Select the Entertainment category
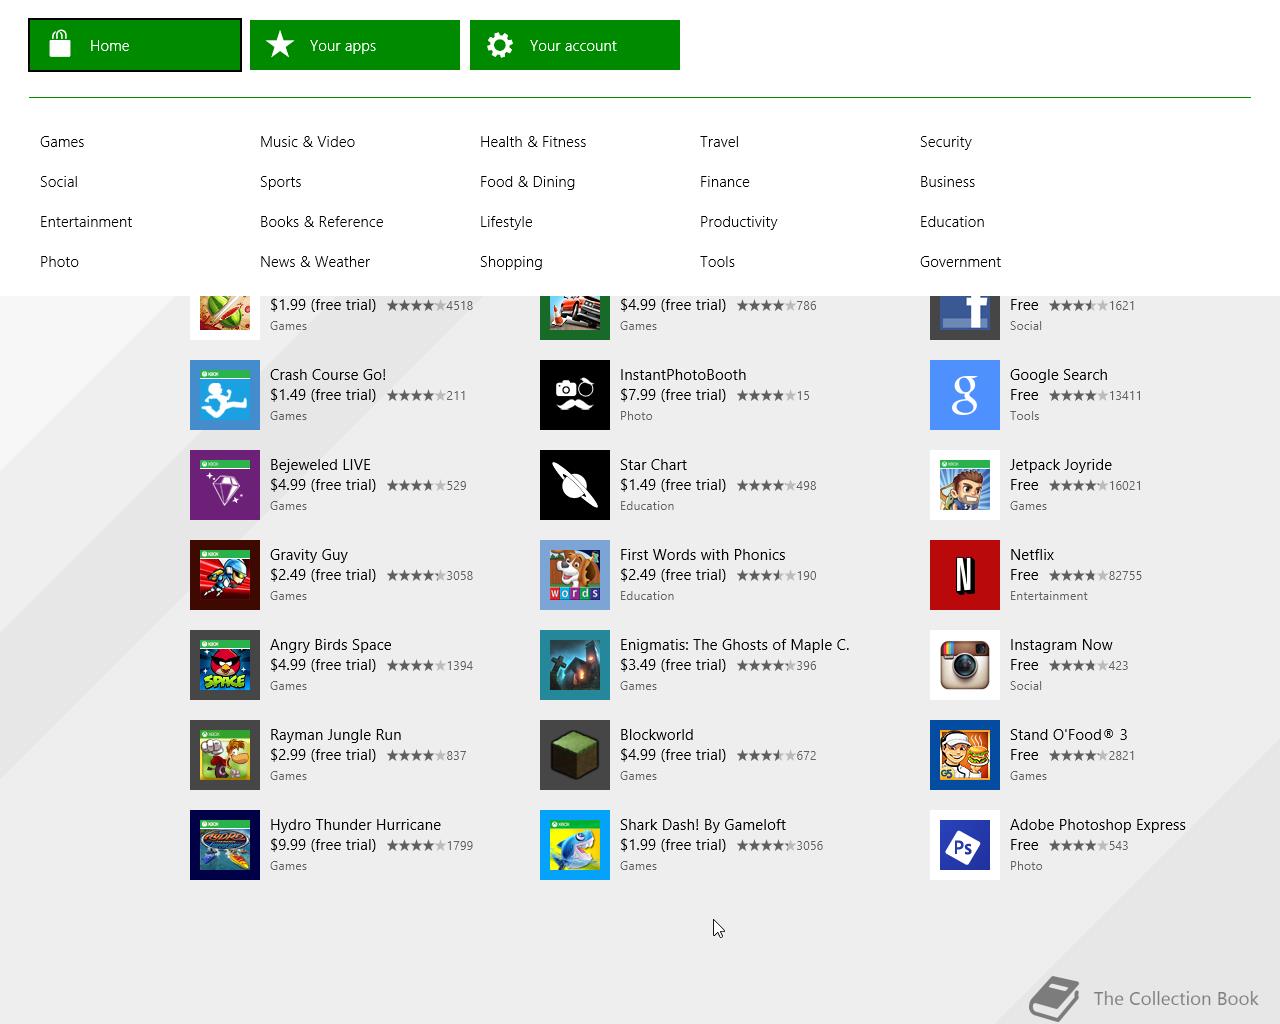Image resolution: width=1280 pixels, height=1024 pixels. click(x=86, y=222)
